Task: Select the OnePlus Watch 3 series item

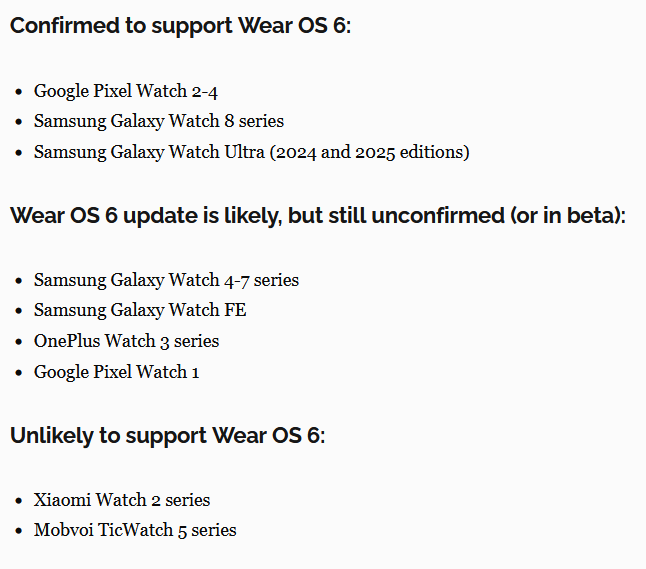Action: coord(126,341)
